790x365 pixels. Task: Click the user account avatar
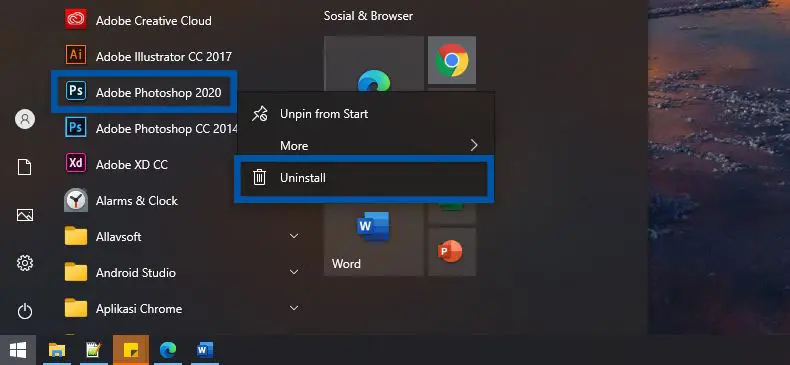25,119
